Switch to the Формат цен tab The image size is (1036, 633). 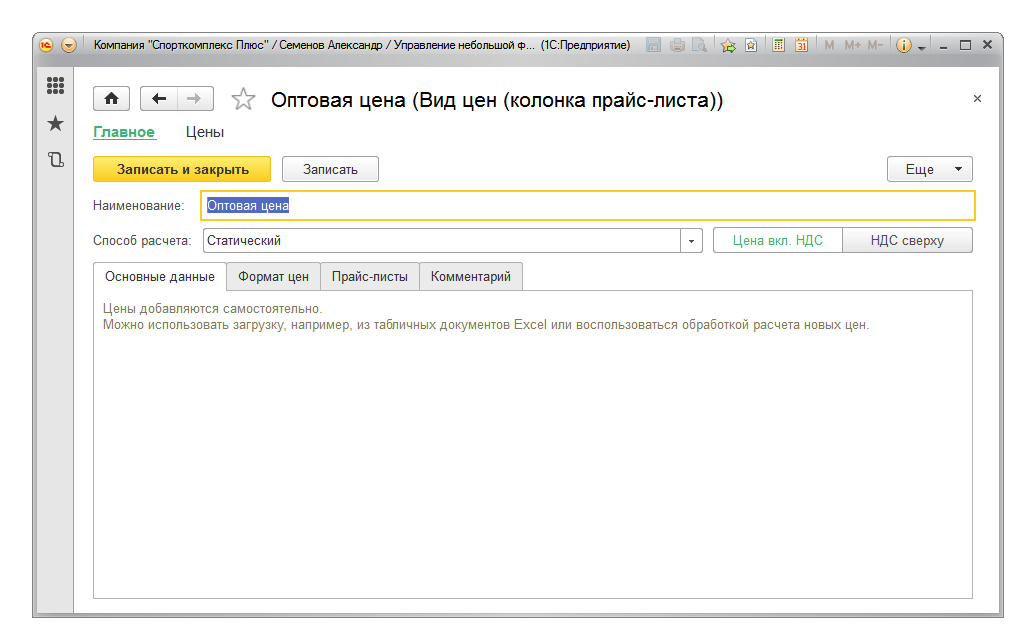(274, 277)
